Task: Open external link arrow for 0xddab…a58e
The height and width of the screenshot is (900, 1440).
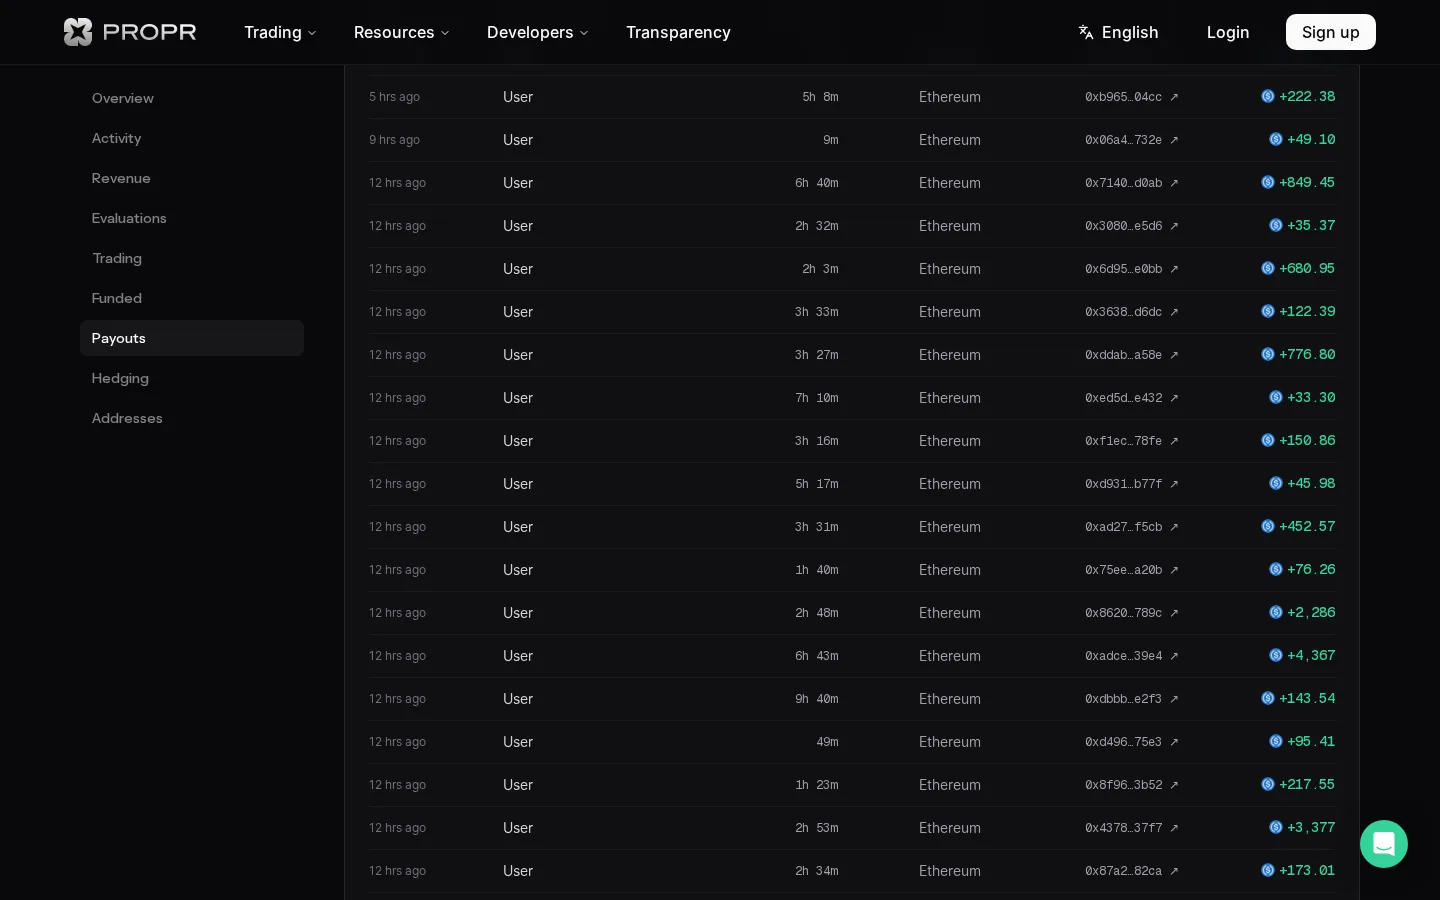Action: click(1174, 355)
